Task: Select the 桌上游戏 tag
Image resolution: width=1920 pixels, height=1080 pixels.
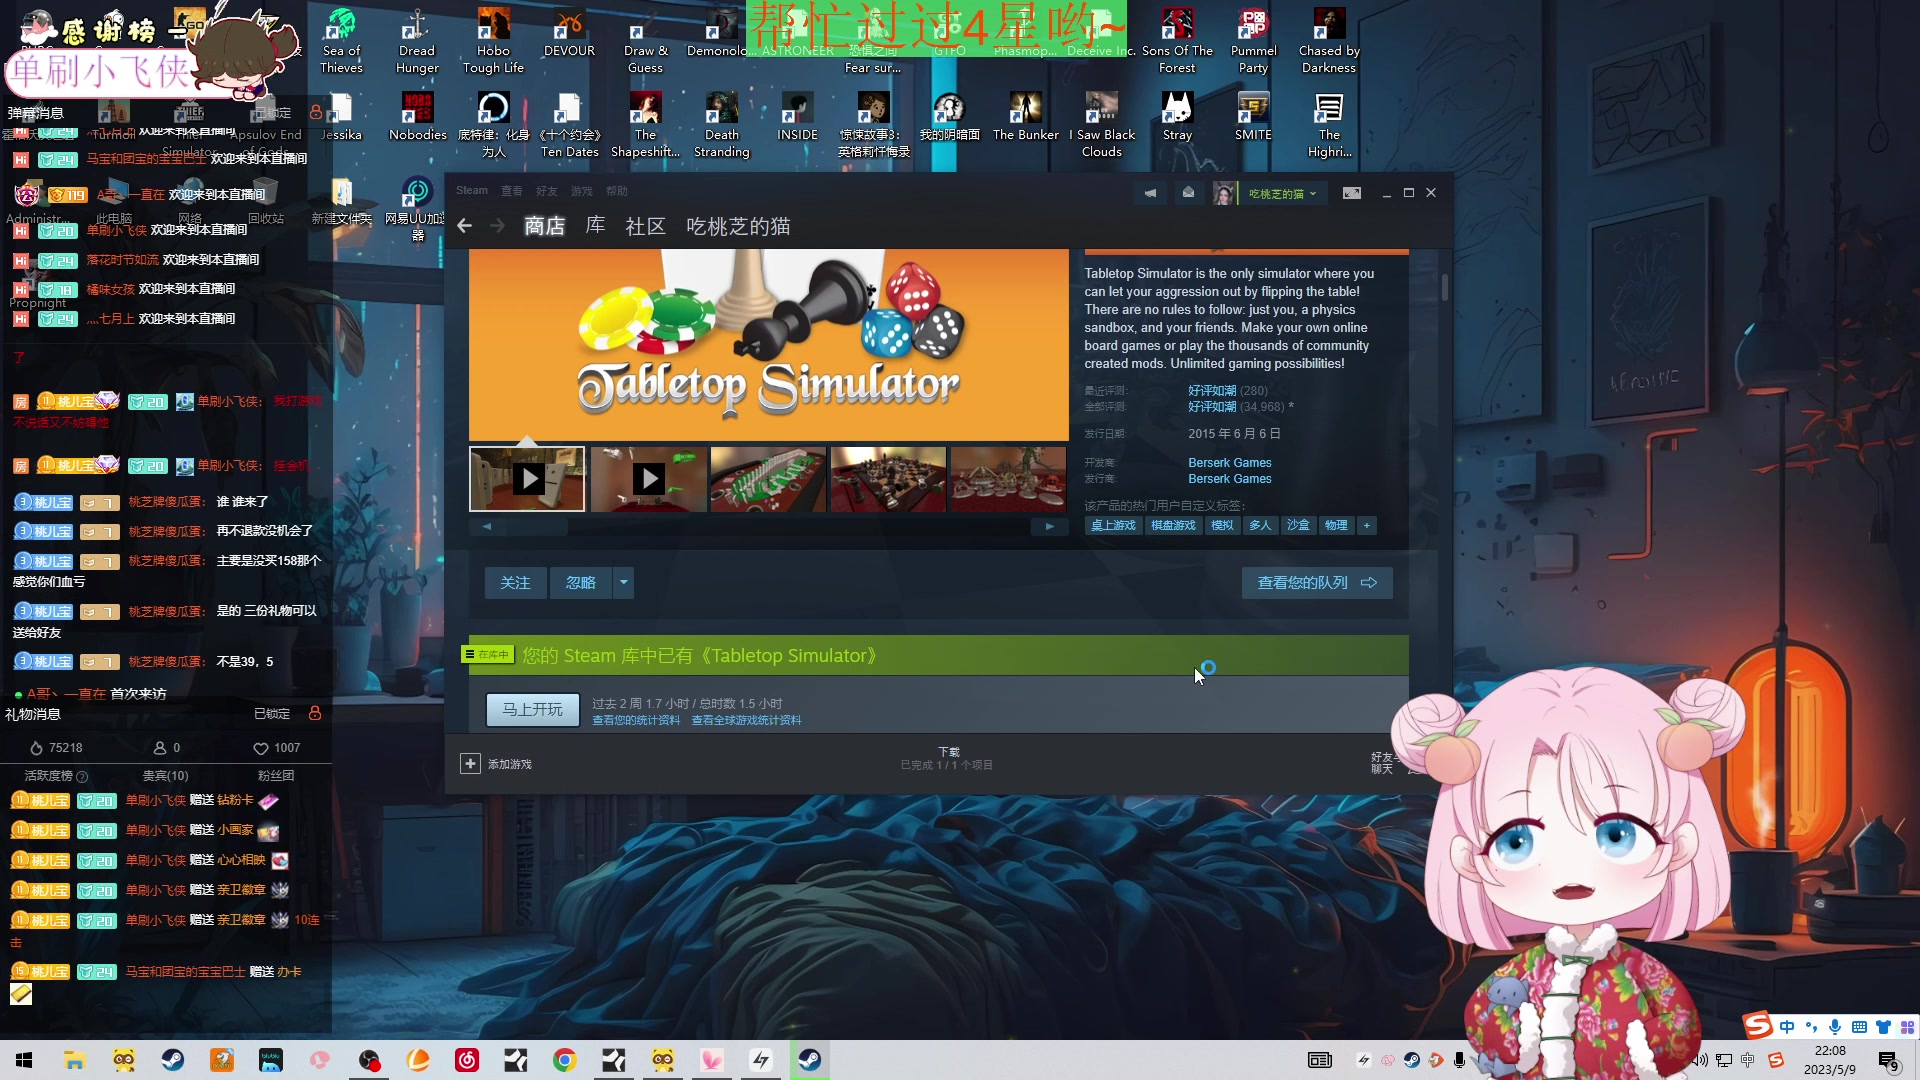Action: click(1113, 525)
